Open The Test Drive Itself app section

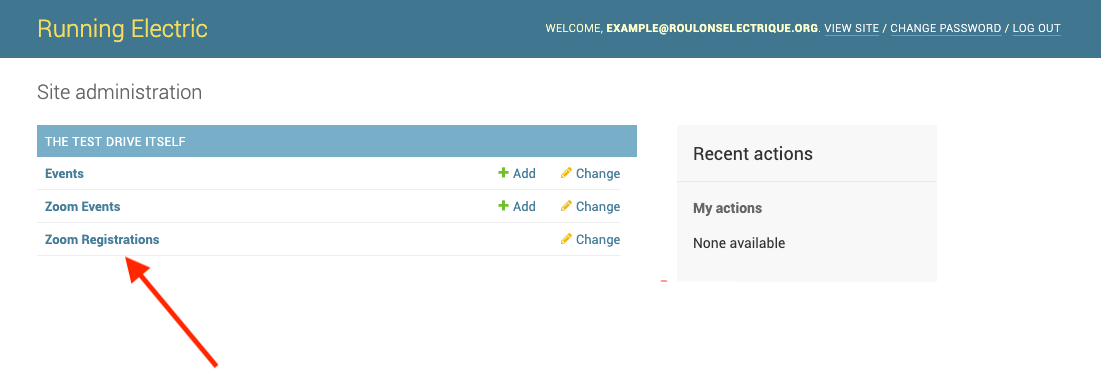pos(115,141)
